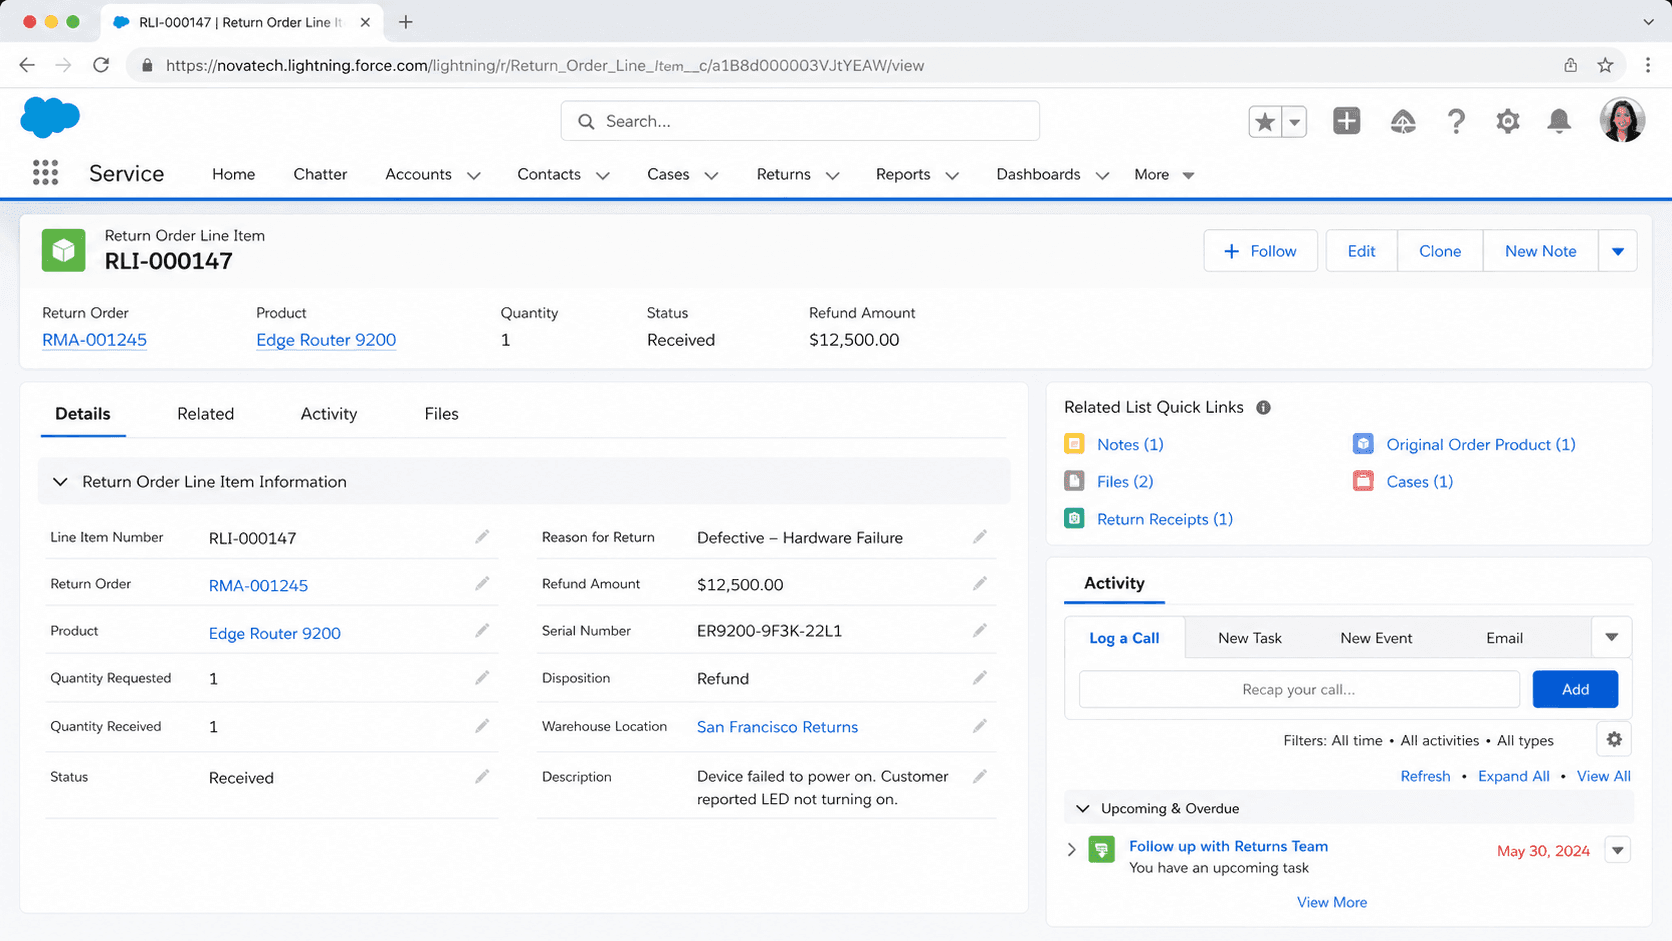Switch to the Related tab
1672x941 pixels.
tap(205, 414)
